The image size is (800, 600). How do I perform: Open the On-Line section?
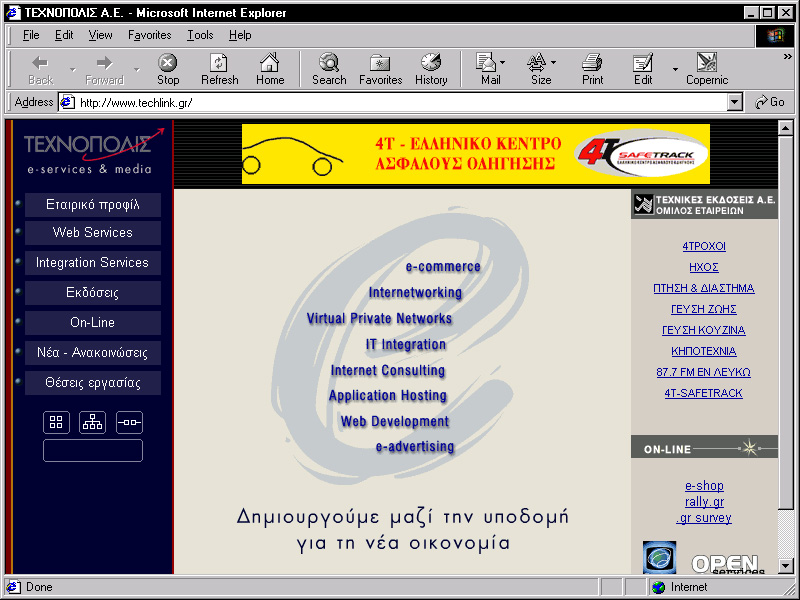click(92, 322)
